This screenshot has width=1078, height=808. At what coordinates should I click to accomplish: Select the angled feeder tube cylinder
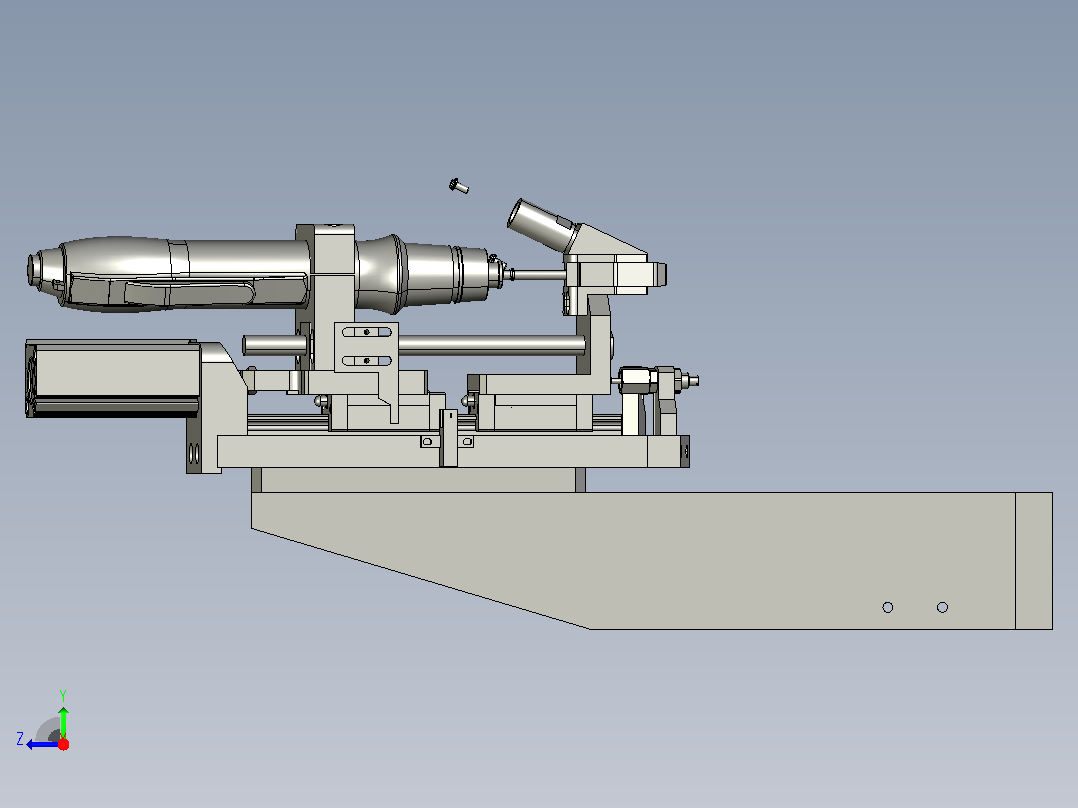click(x=540, y=225)
